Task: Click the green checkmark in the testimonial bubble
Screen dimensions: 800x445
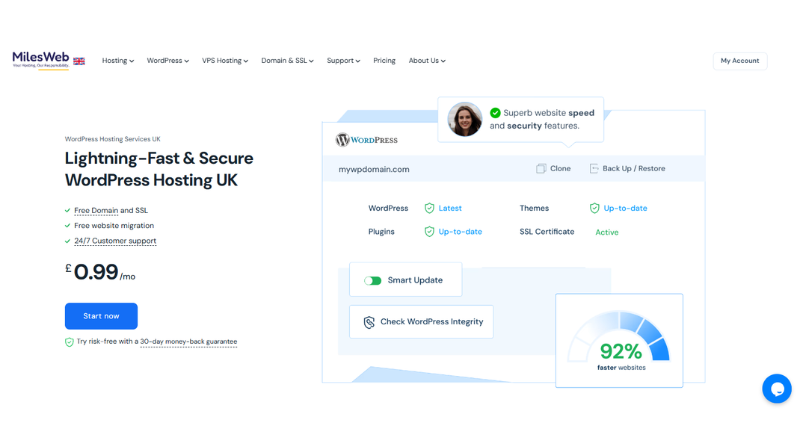Action: click(x=495, y=113)
